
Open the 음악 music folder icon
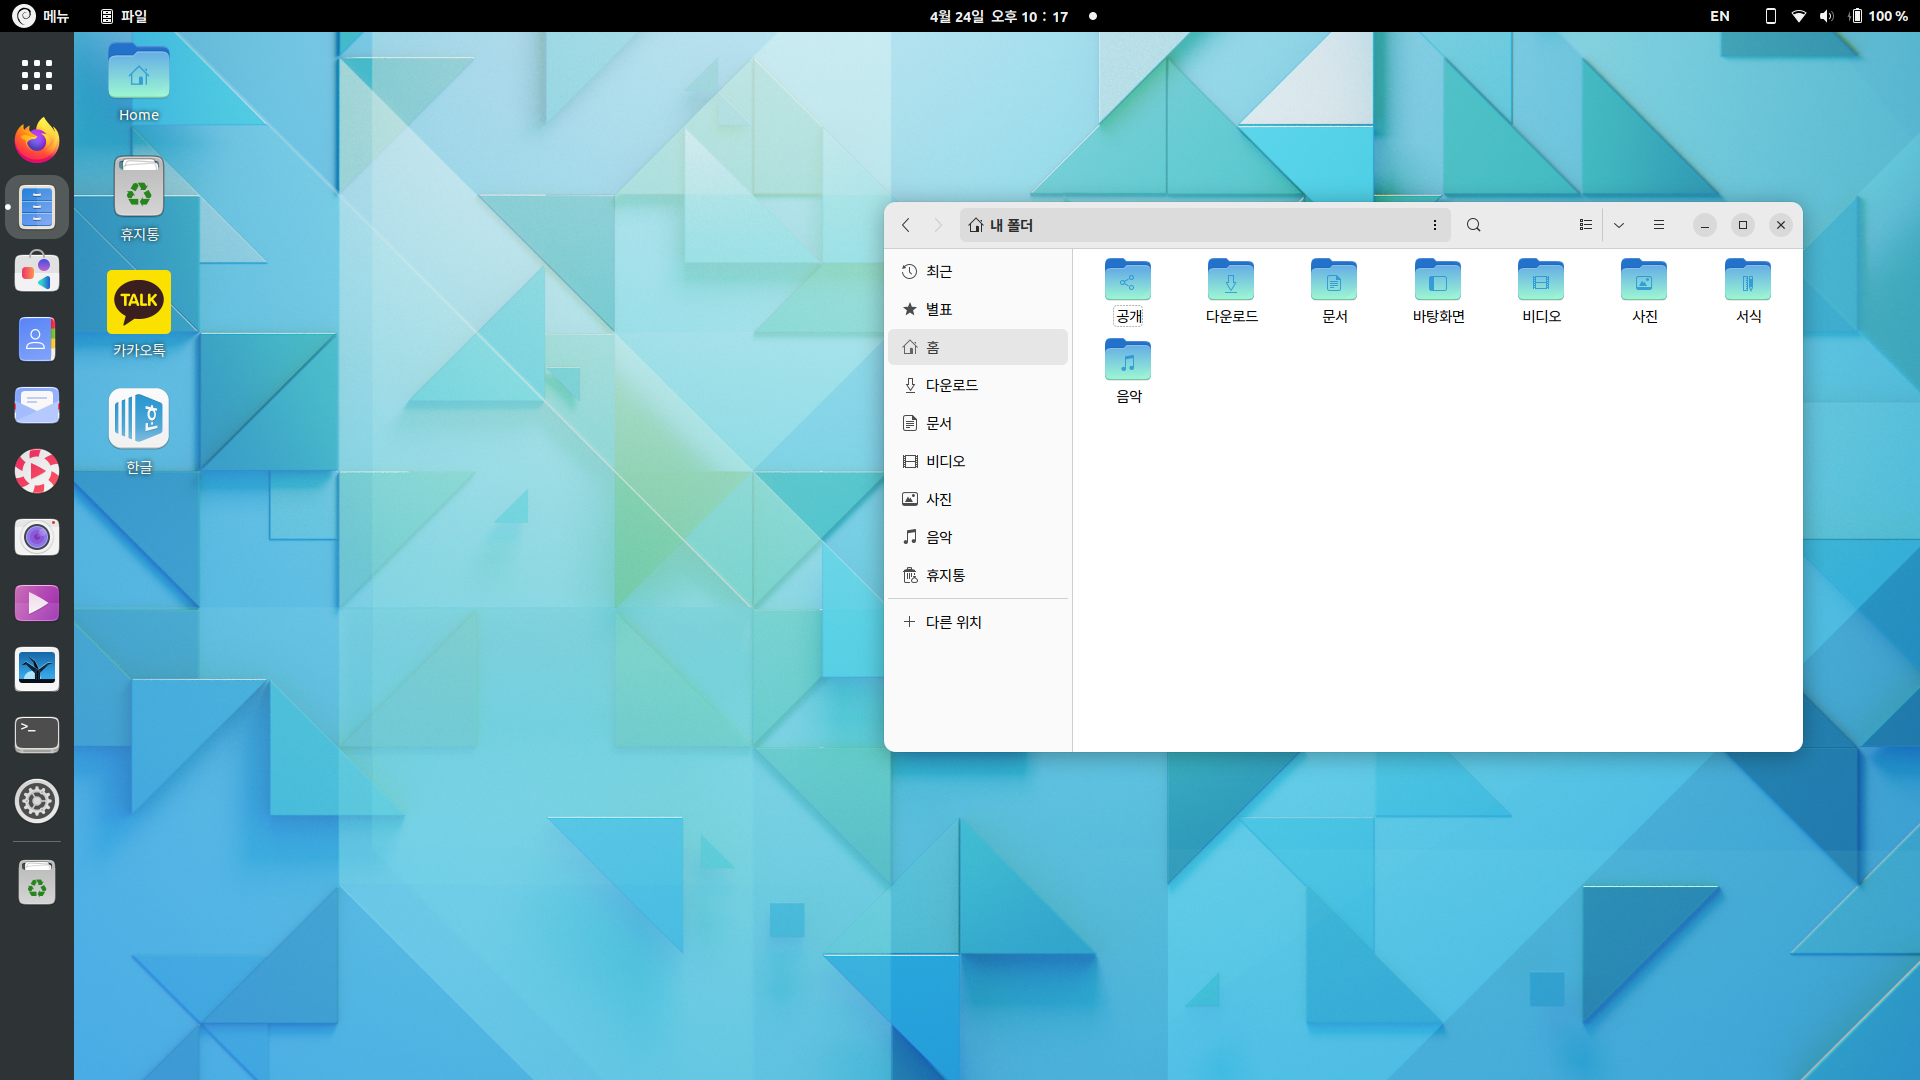point(1128,361)
